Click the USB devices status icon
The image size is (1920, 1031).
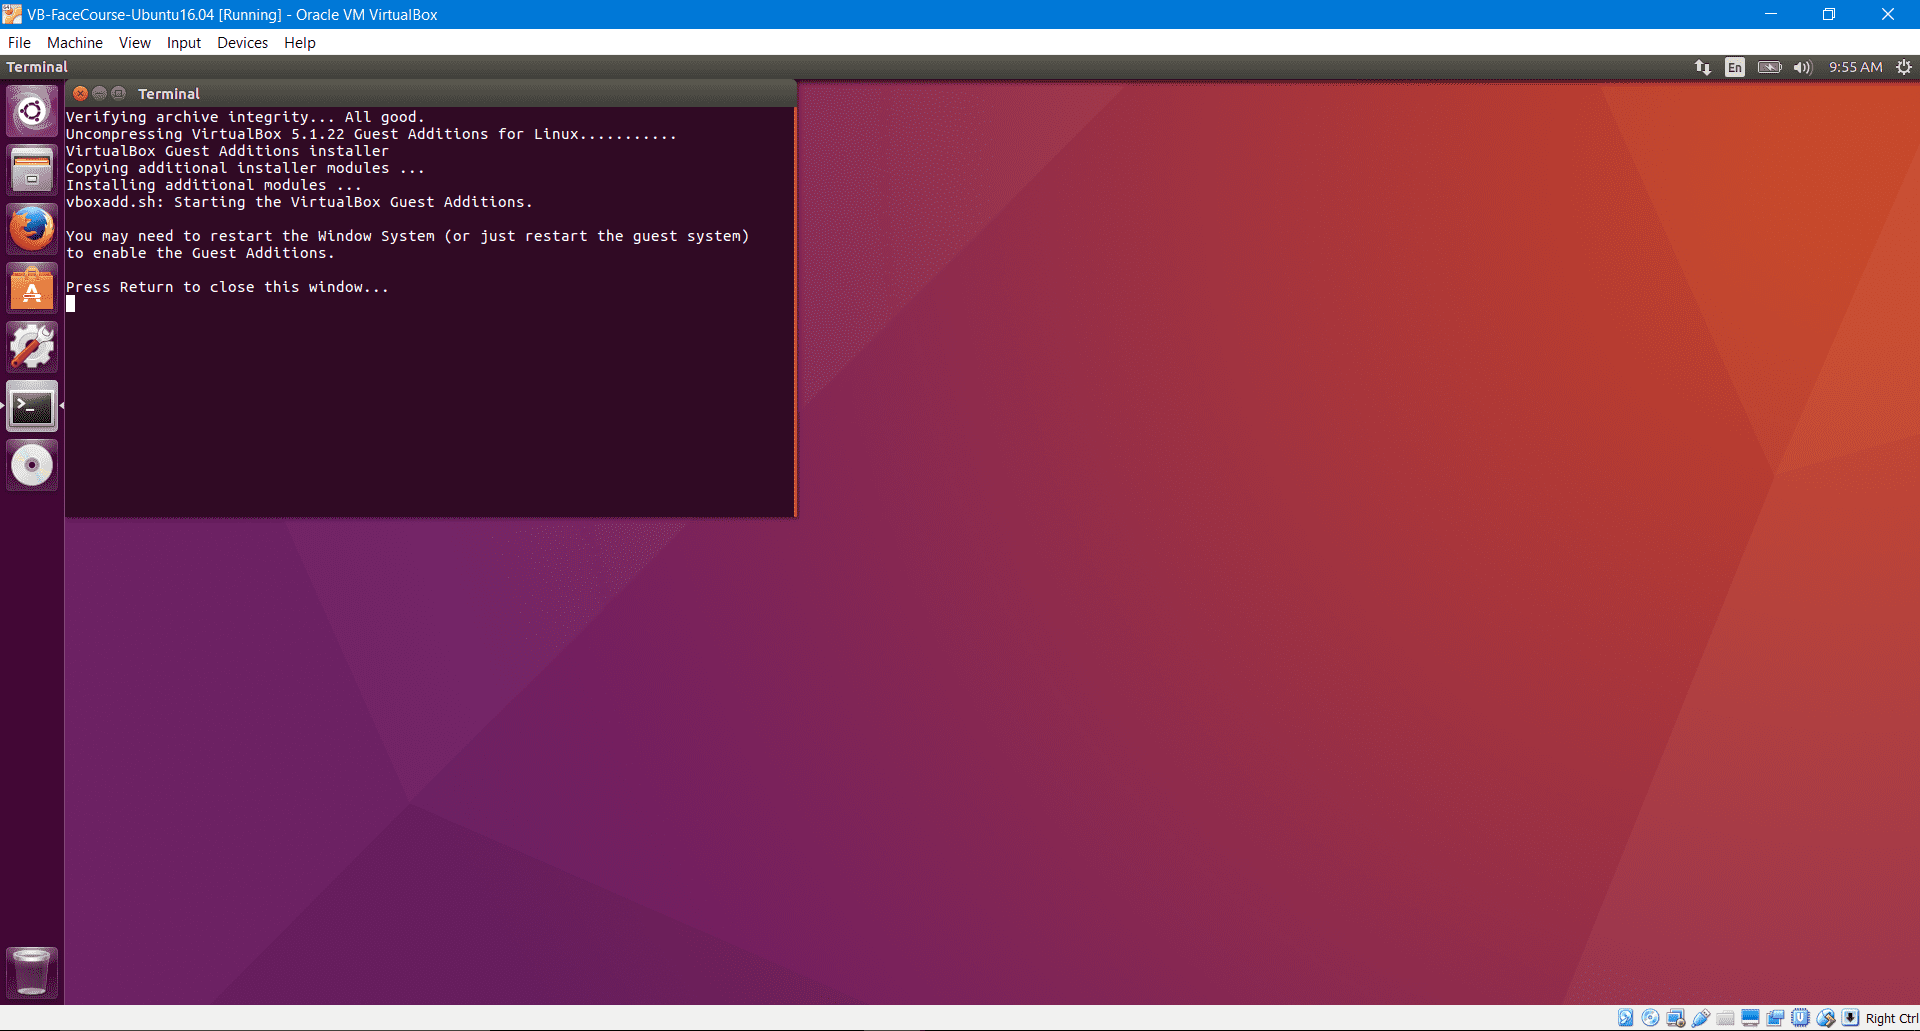point(1701,1018)
